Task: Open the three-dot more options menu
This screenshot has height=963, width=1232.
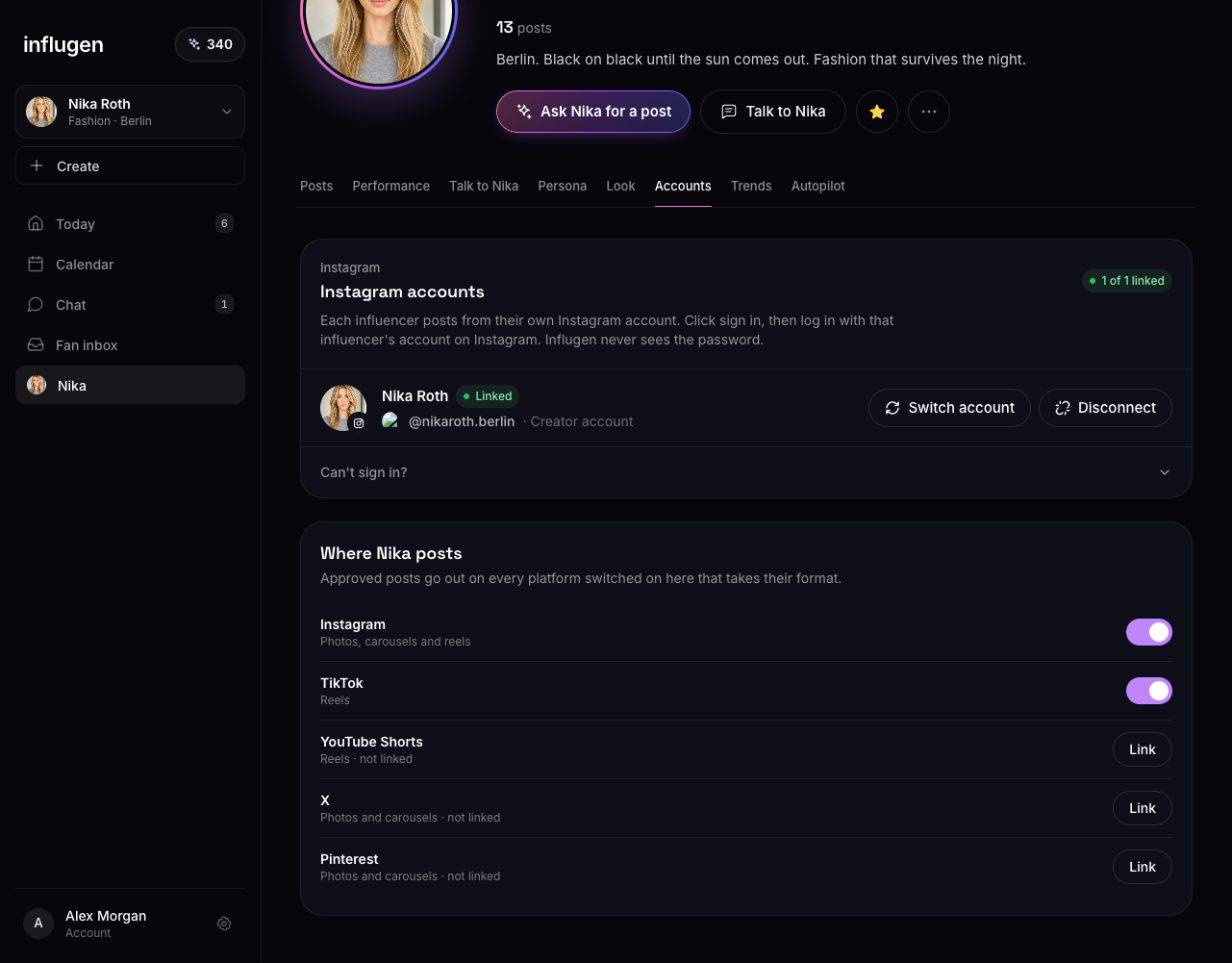Action: [929, 112]
